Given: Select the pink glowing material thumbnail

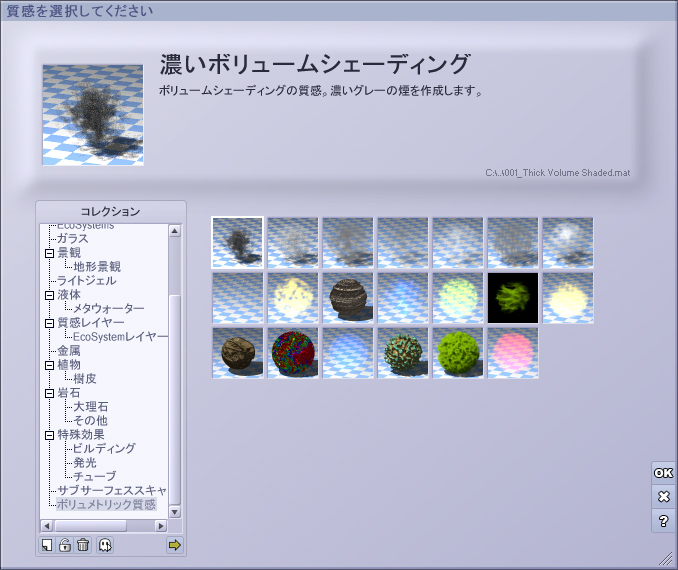Looking at the screenshot, I should [513, 353].
